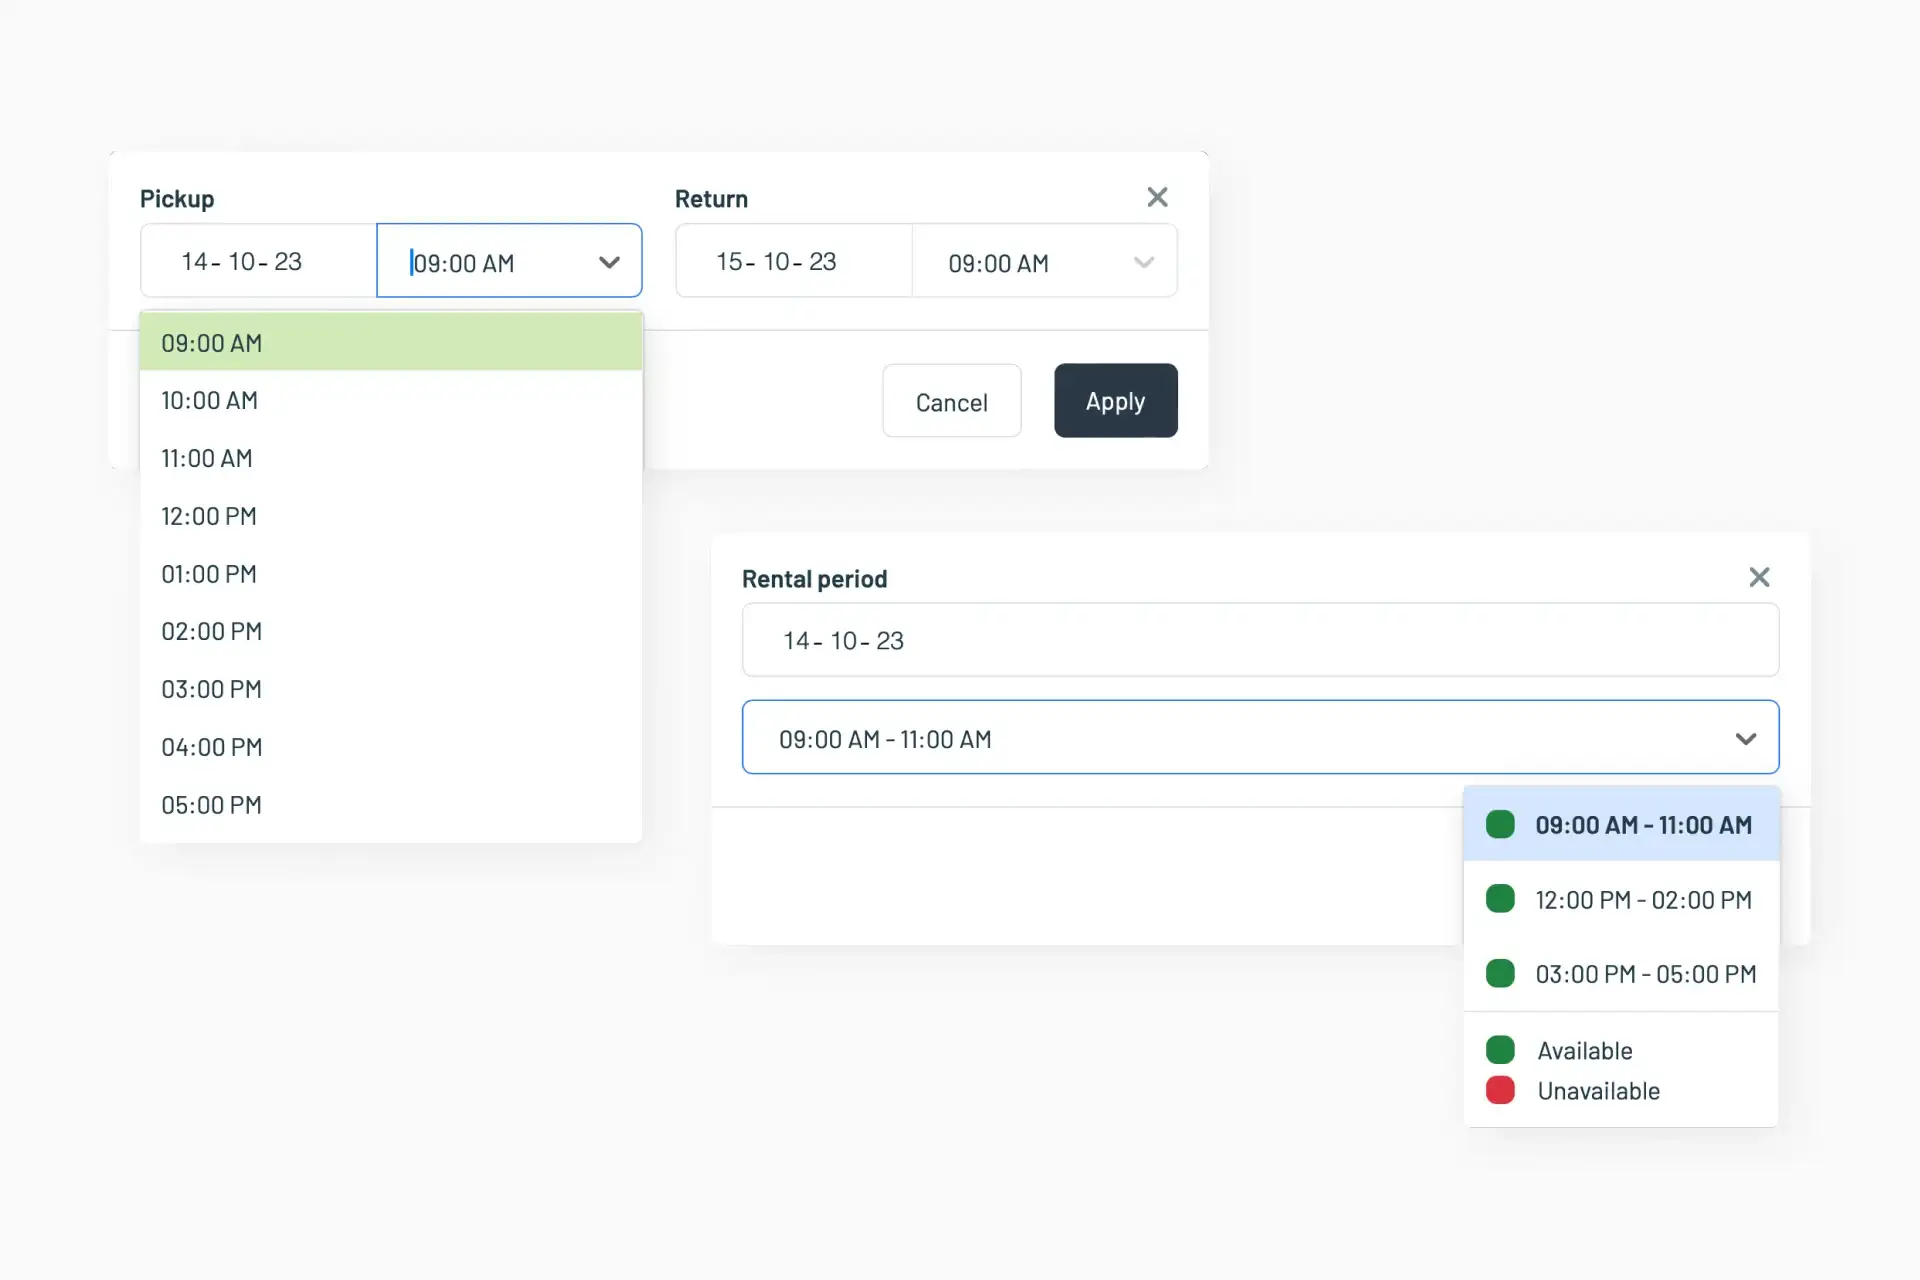Choose the 12:00 PM - 02:00 PM slot

point(1621,900)
